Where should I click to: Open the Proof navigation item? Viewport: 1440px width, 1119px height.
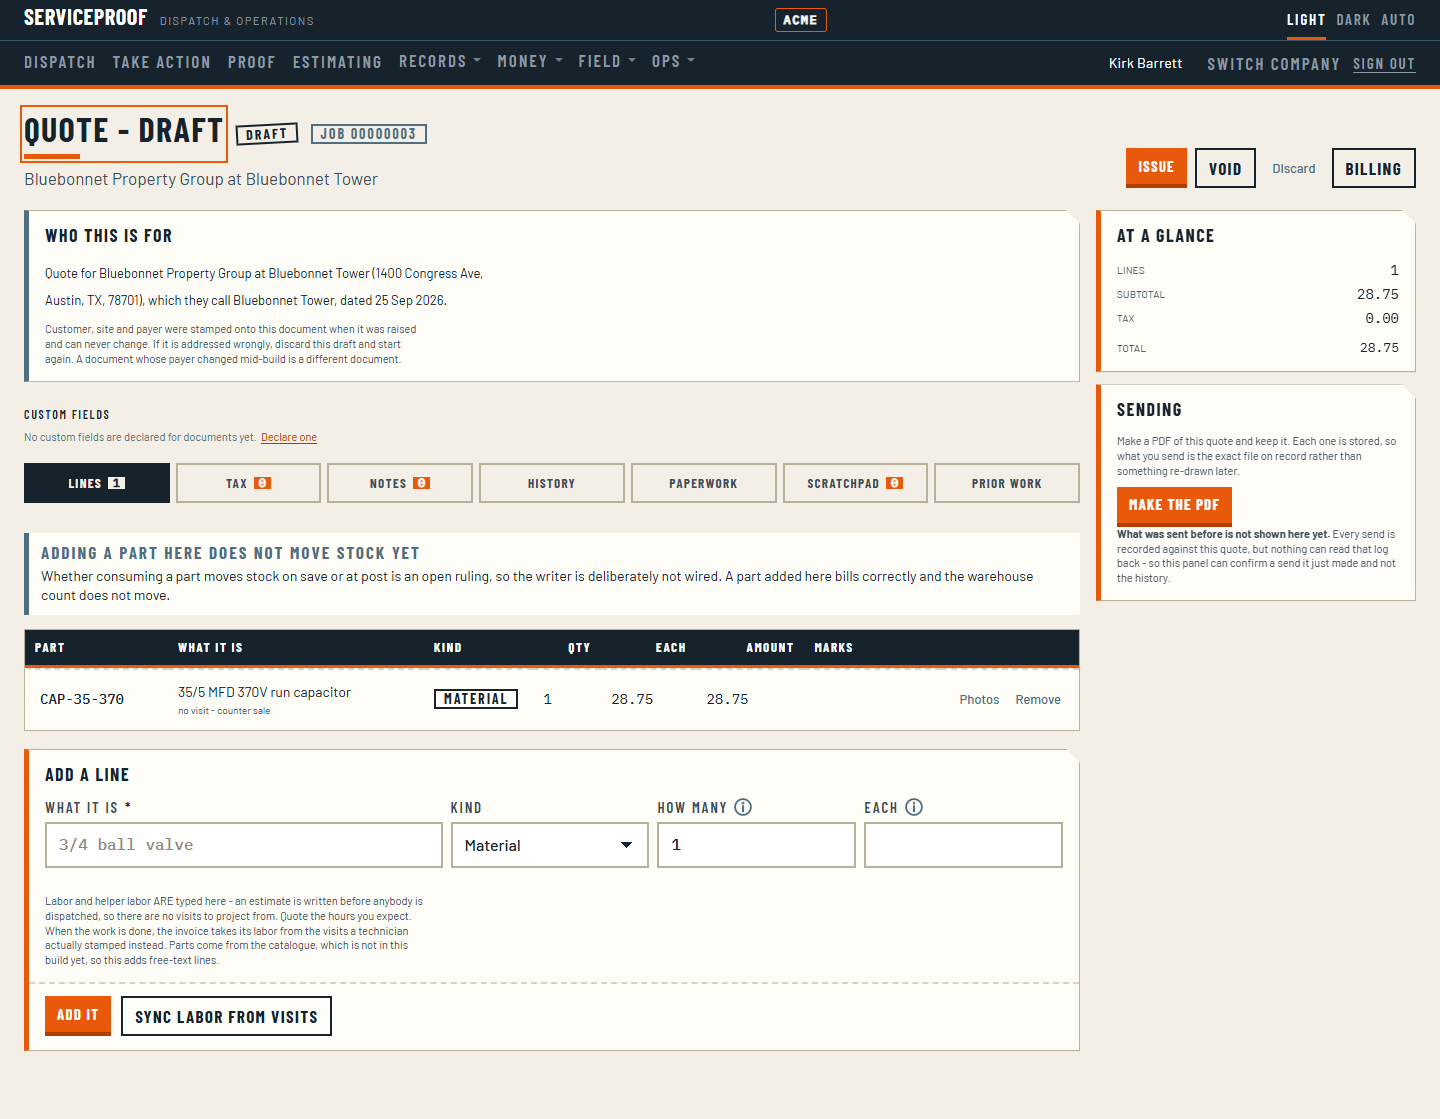252,62
